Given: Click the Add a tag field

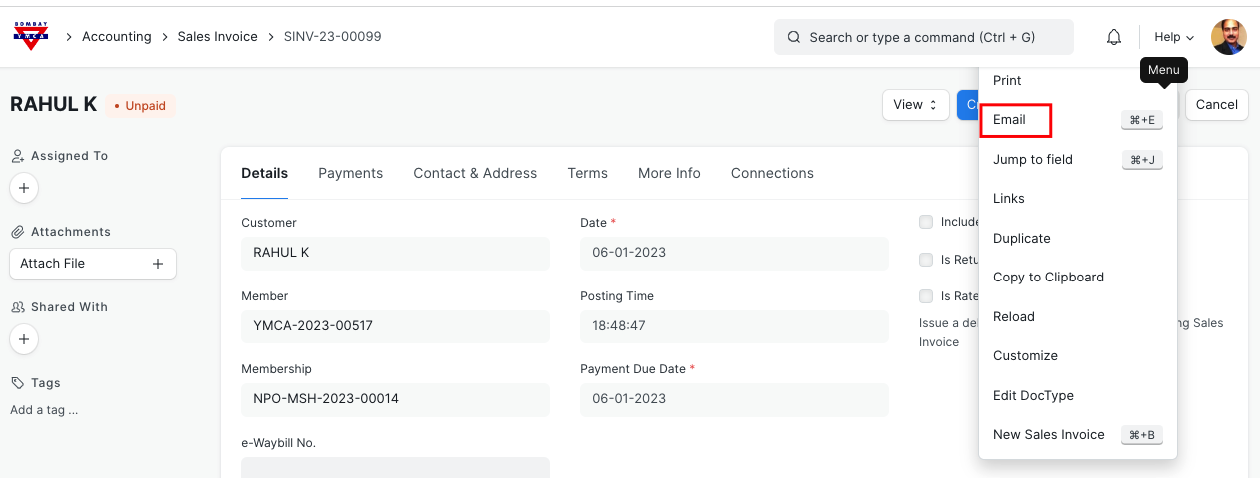Looking at the screenshot, I should [x=44, y=410].
